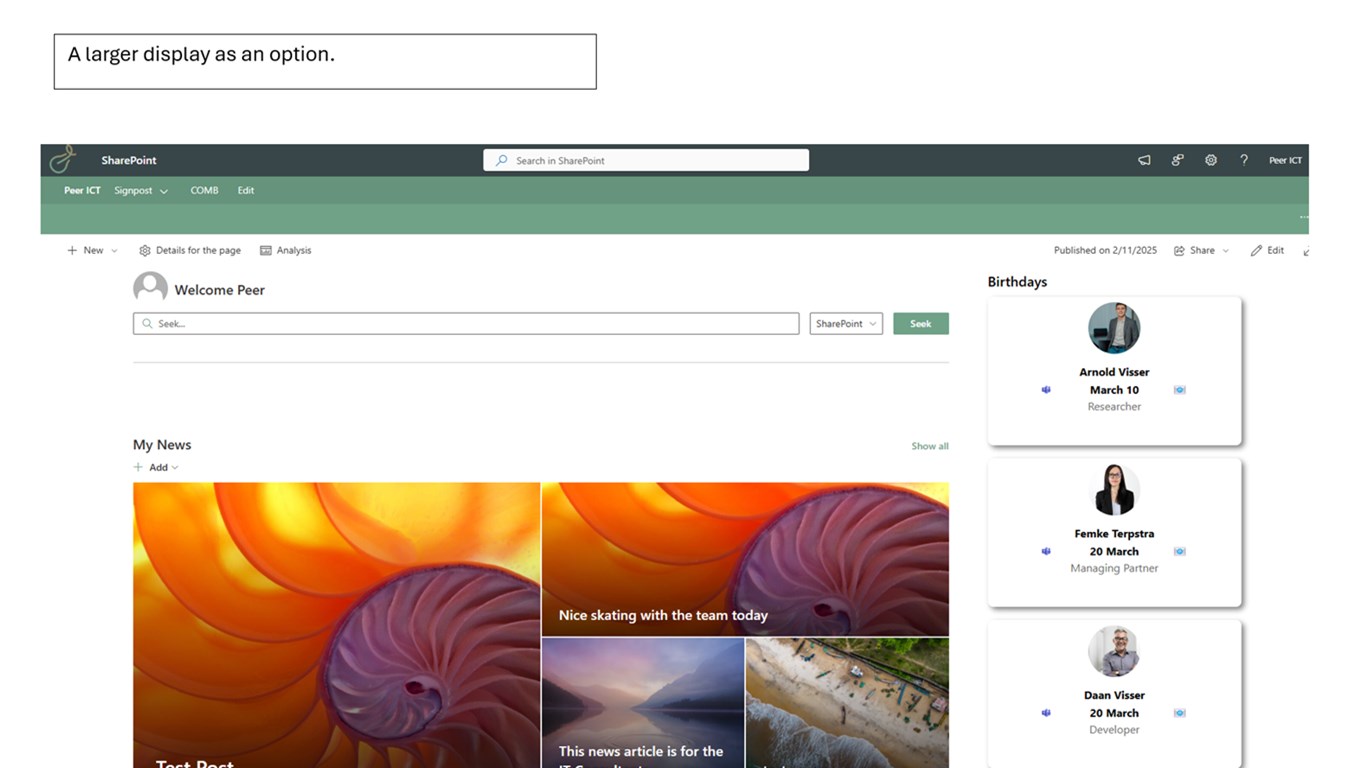The image size is (1366, 768).
Task: Click the pencil Edit page button
Action: 1267,250
